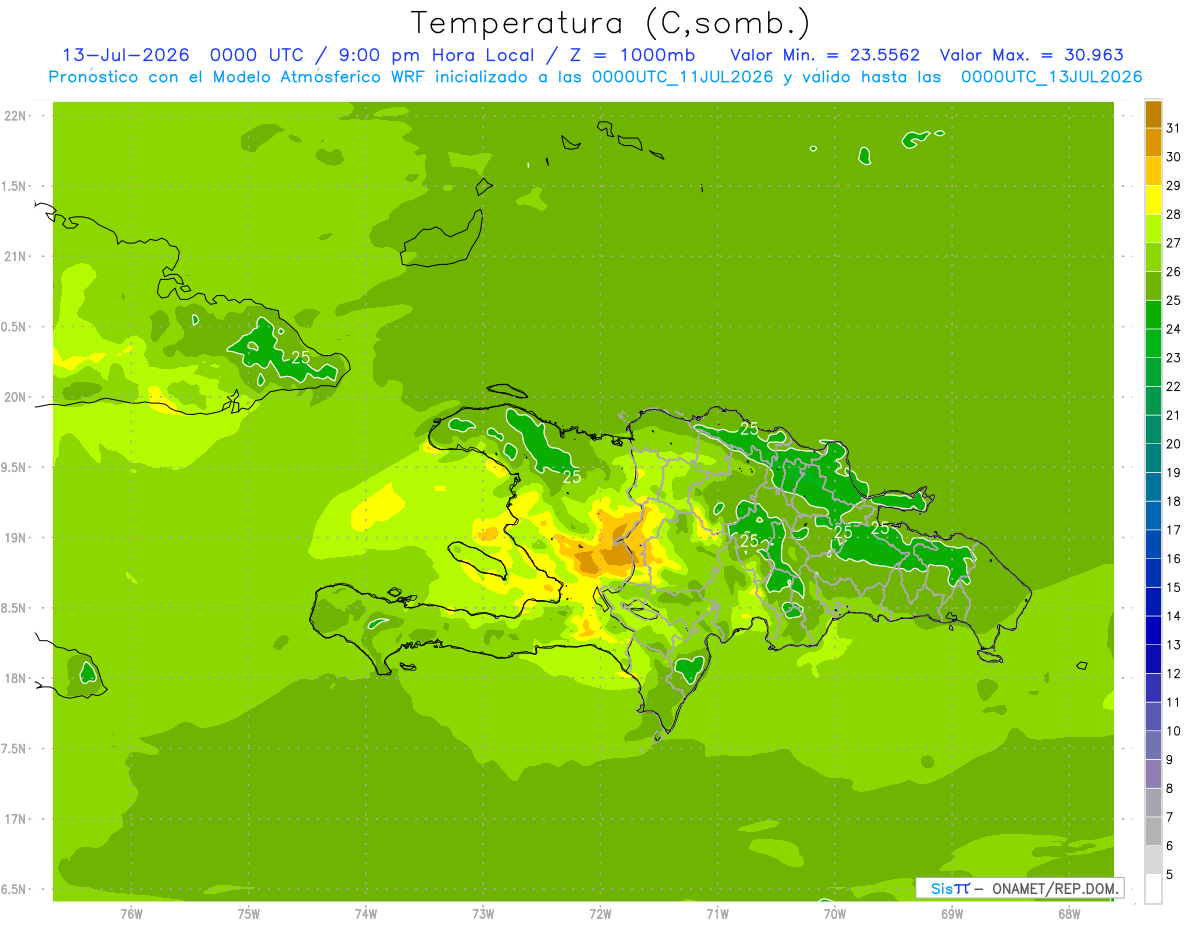Click the '20N' latitude axis label
1200x927 pixels.
(15, 397)
